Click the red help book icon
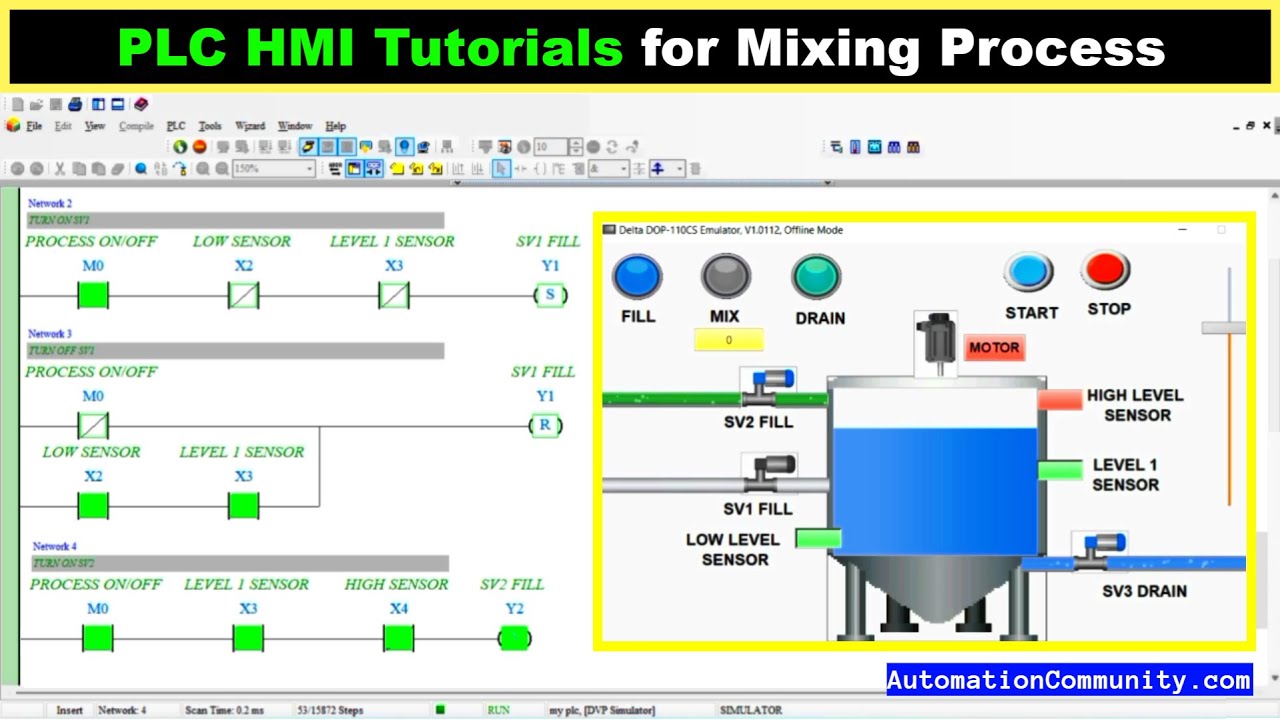1280x720 pixels. [x=141, y=104]
